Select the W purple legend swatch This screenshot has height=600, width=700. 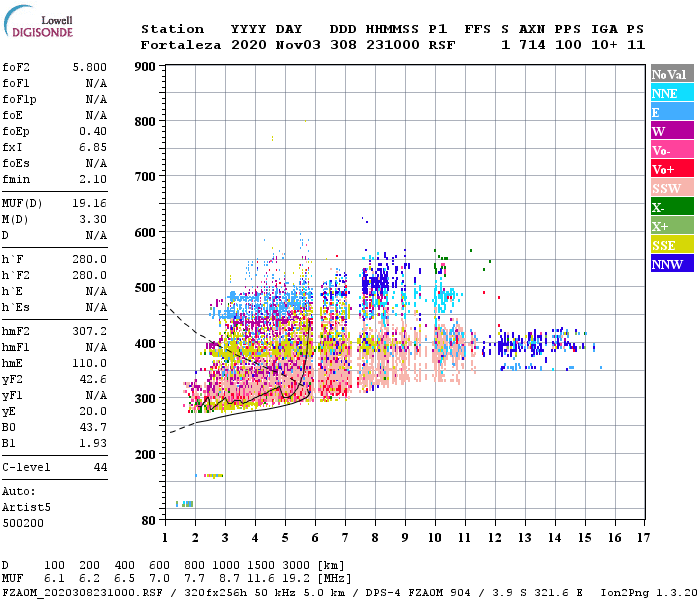[672, 131]
